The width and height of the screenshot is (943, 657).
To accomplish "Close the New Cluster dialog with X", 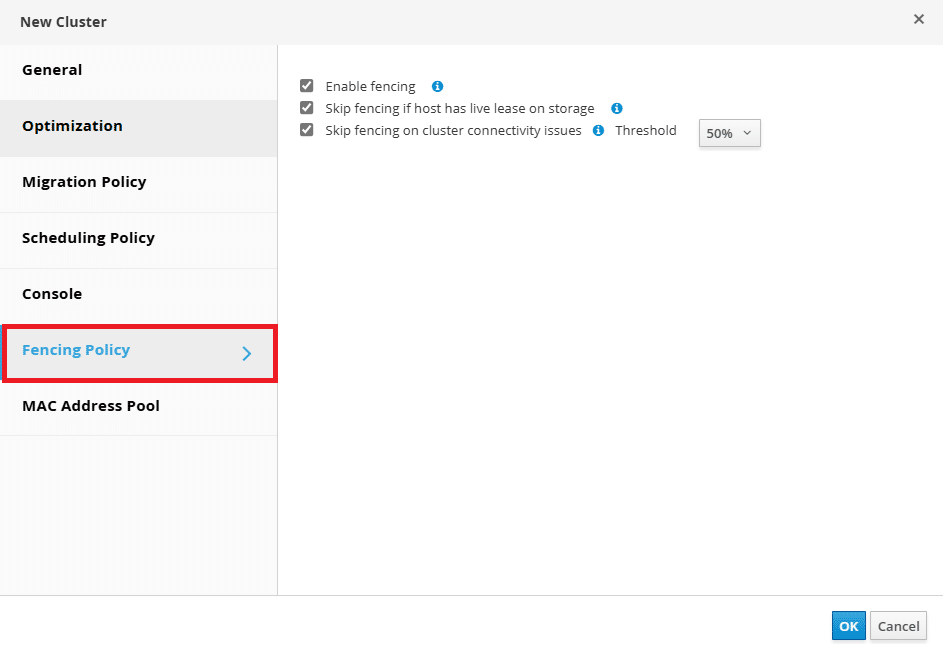I will (x=918, y=19).
